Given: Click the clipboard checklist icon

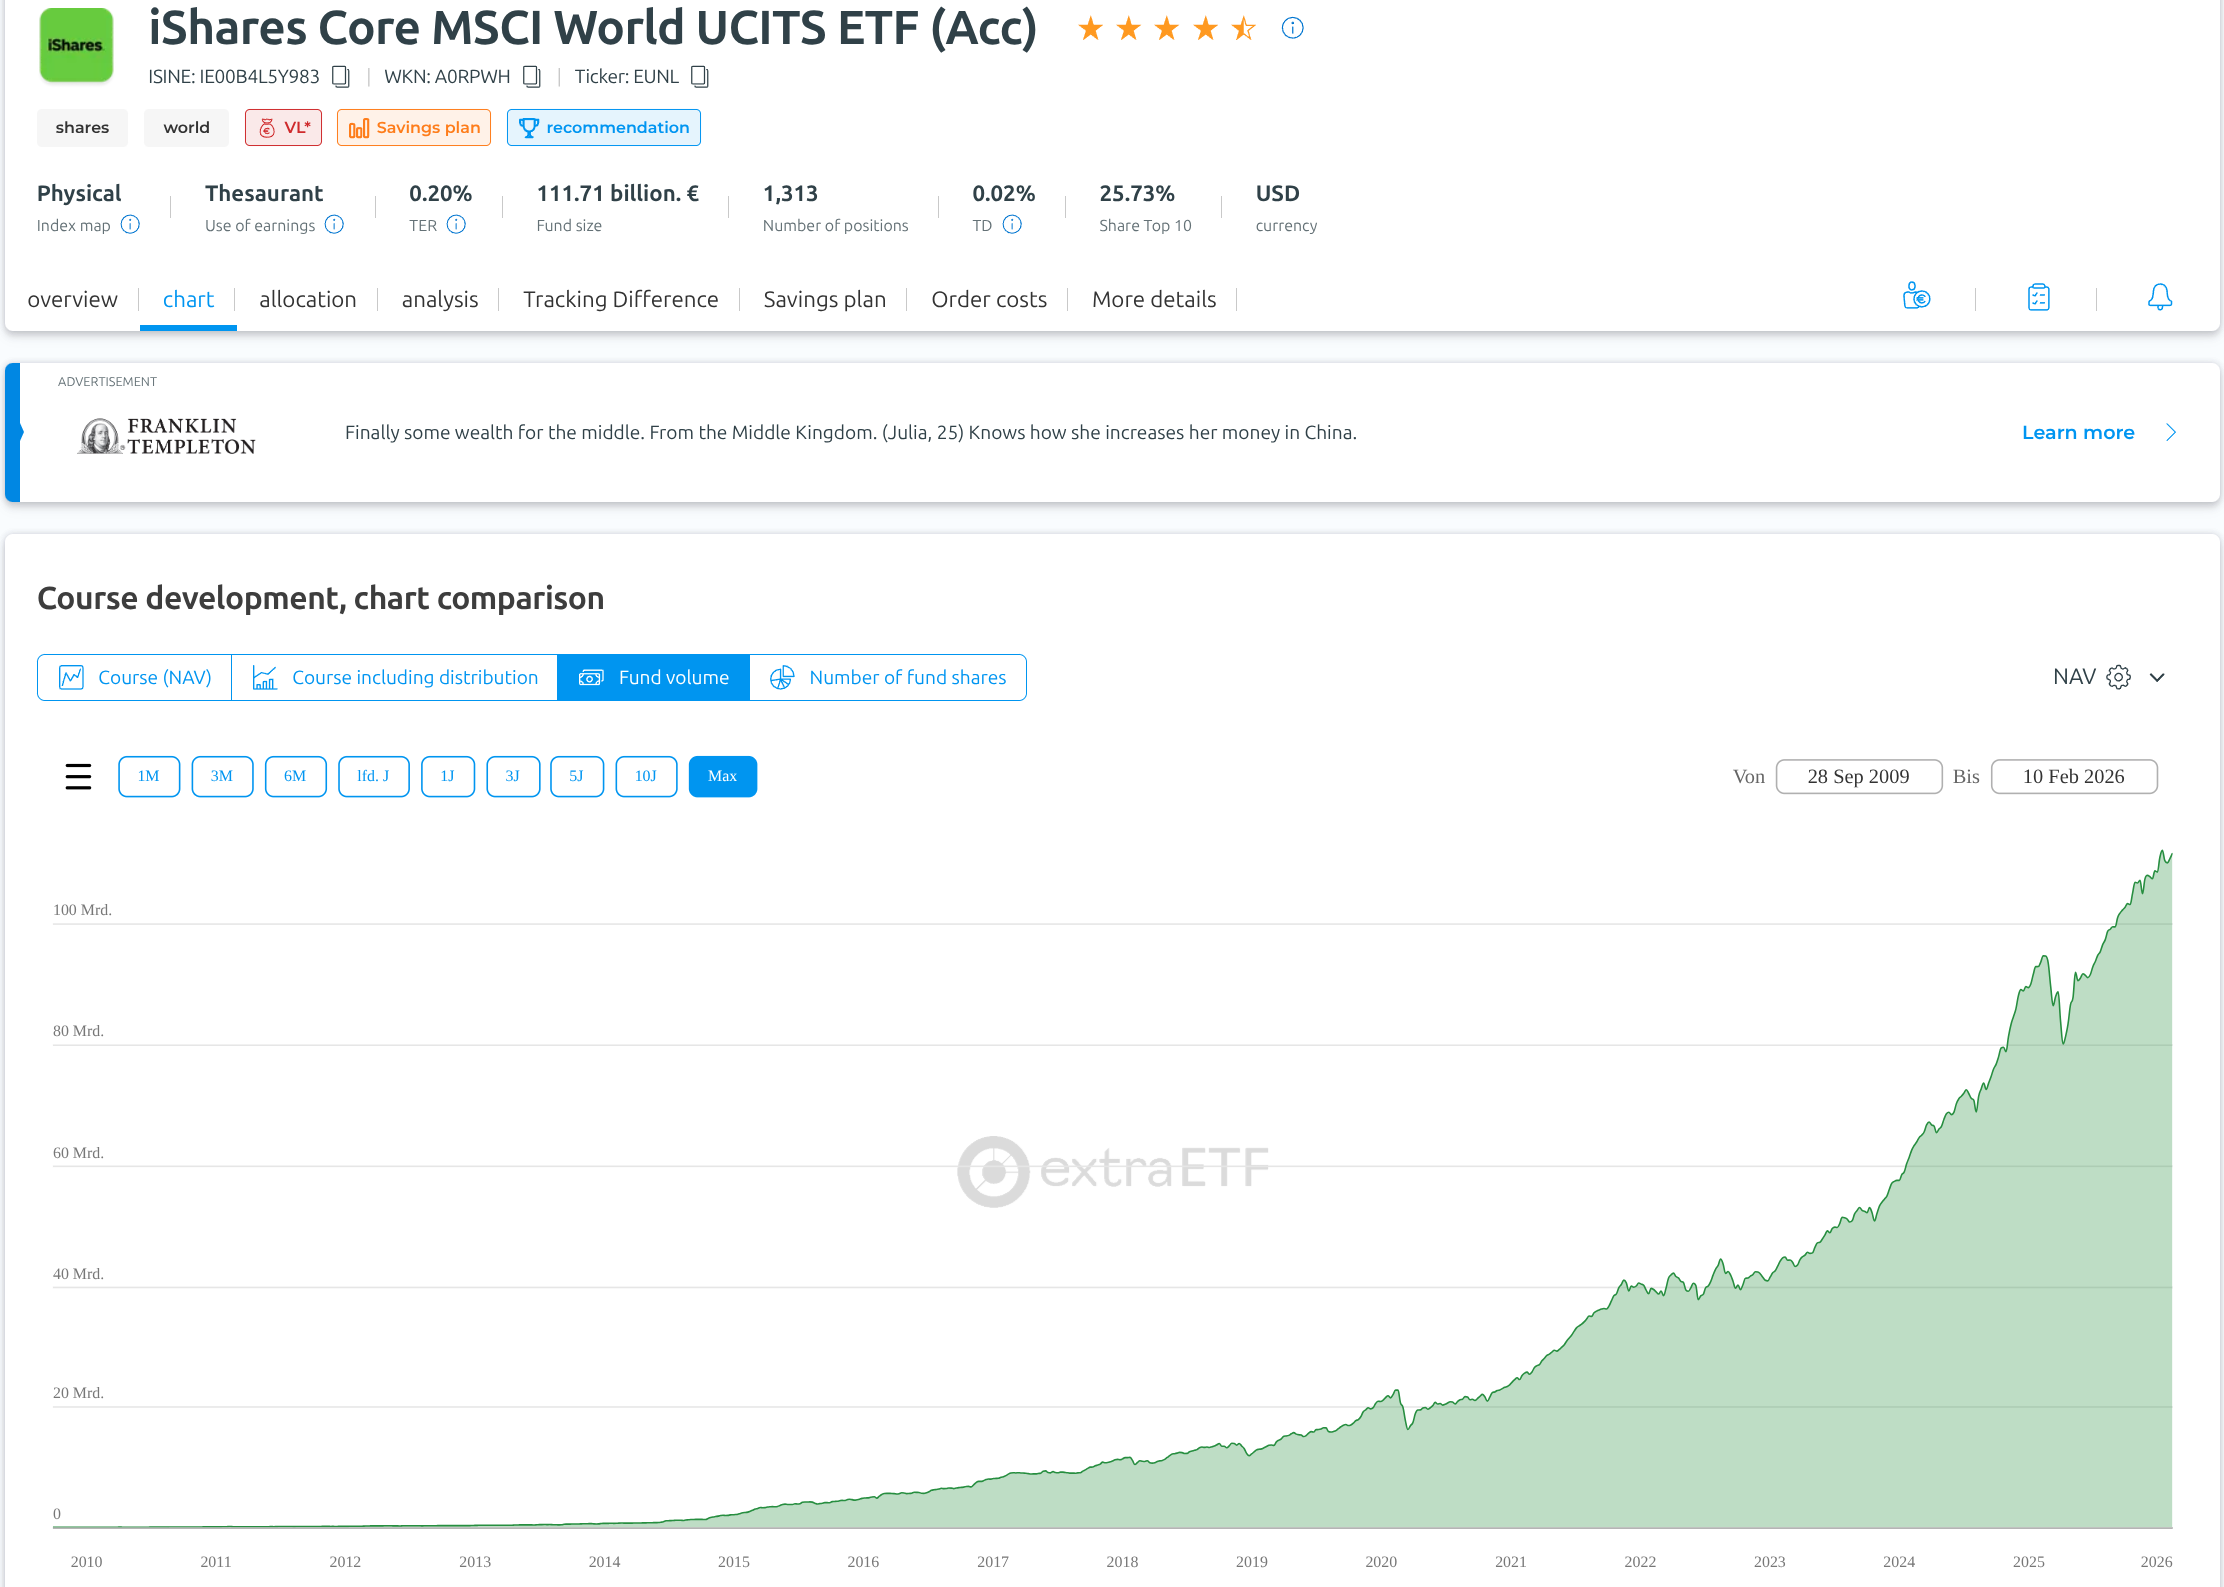Looking at the screenshot, I should tap(2038, 297).
